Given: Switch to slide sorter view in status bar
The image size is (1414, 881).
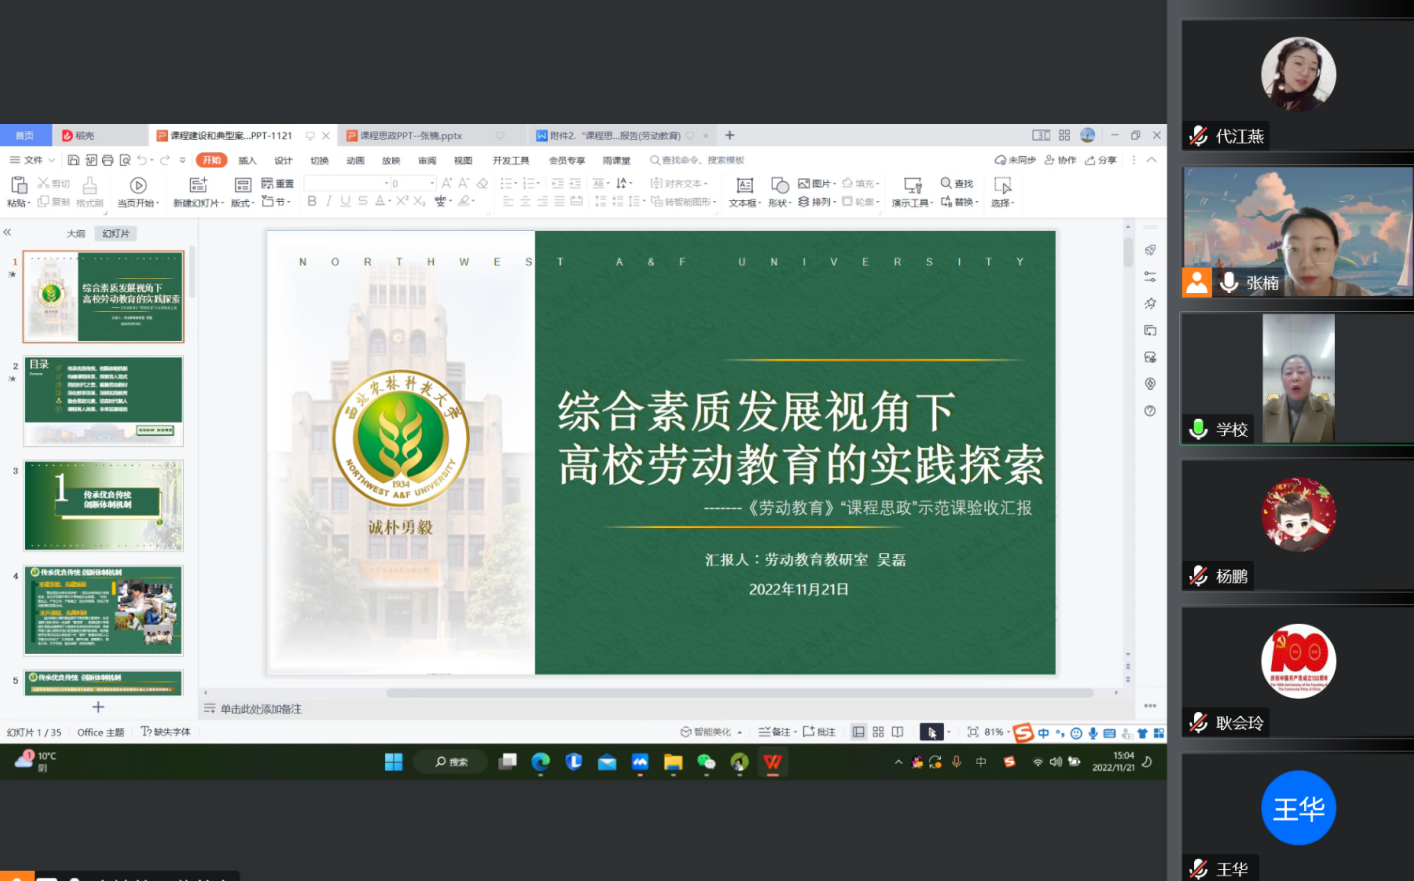Looking at the screenshot, I should click(x=878, y=732).
